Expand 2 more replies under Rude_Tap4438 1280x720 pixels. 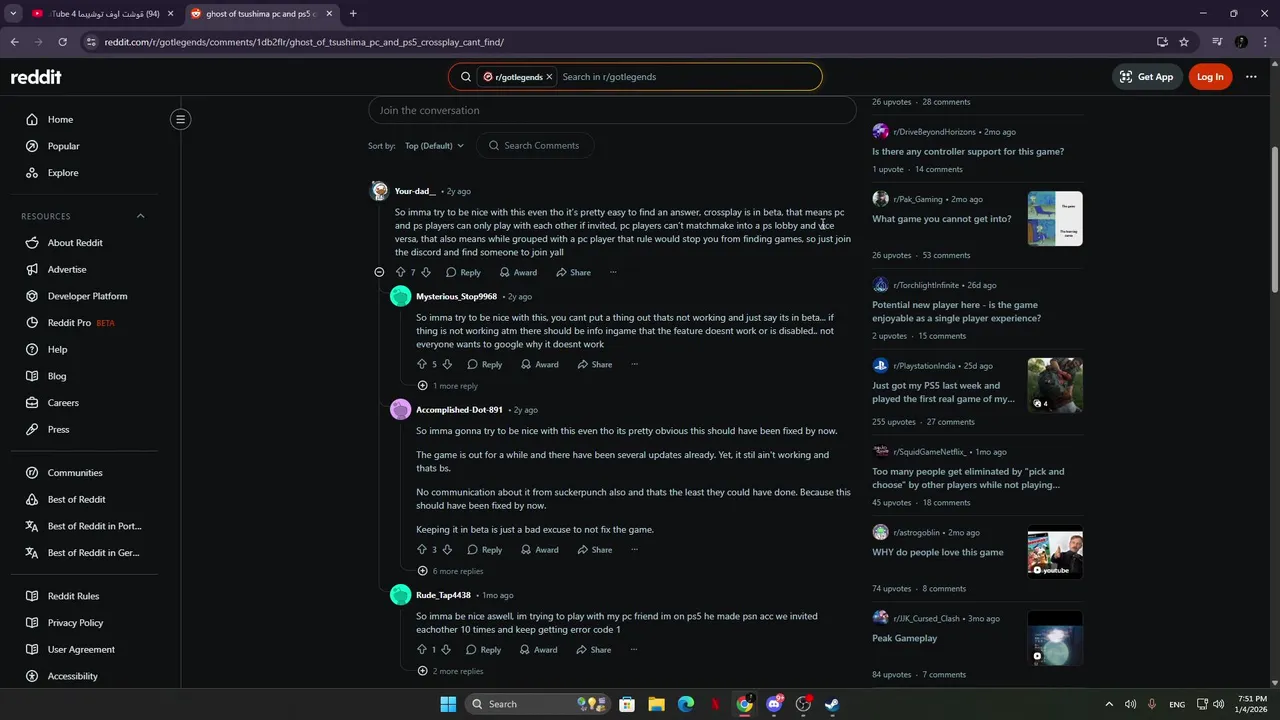pos(451,671)
